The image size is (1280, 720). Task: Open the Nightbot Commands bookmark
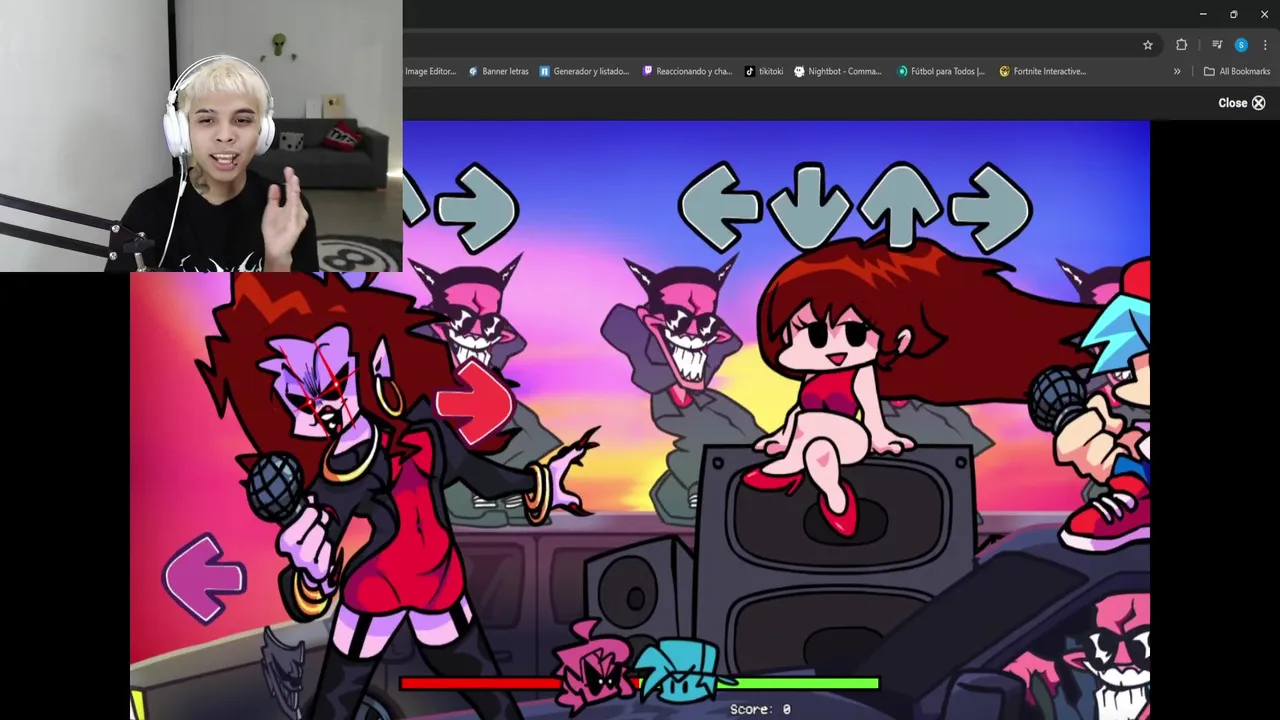tap(838, 71)
